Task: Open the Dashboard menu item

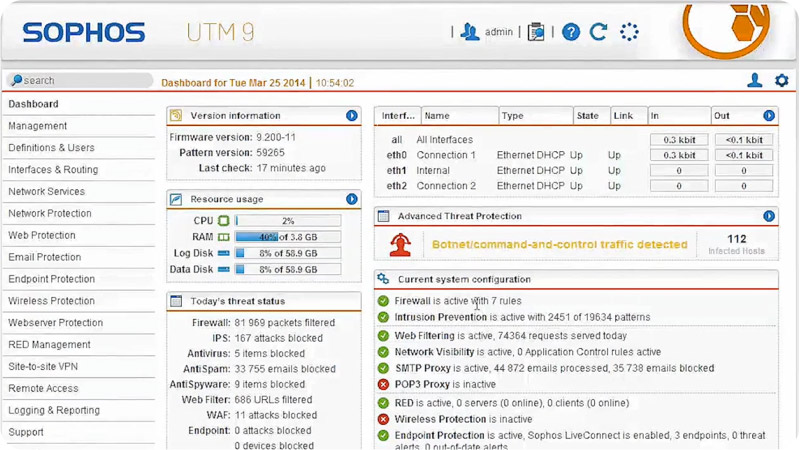Action: pos(33,104)
